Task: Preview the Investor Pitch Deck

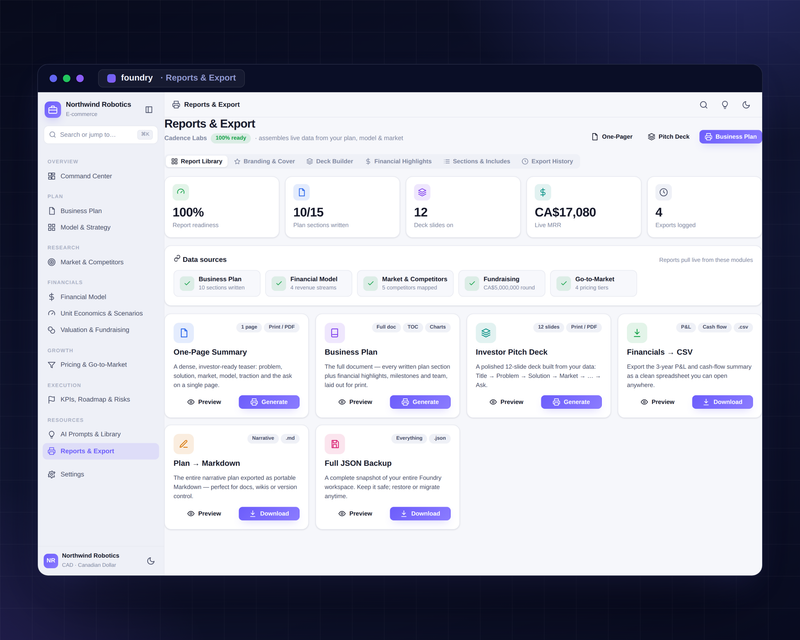Action: click(506, 402)
